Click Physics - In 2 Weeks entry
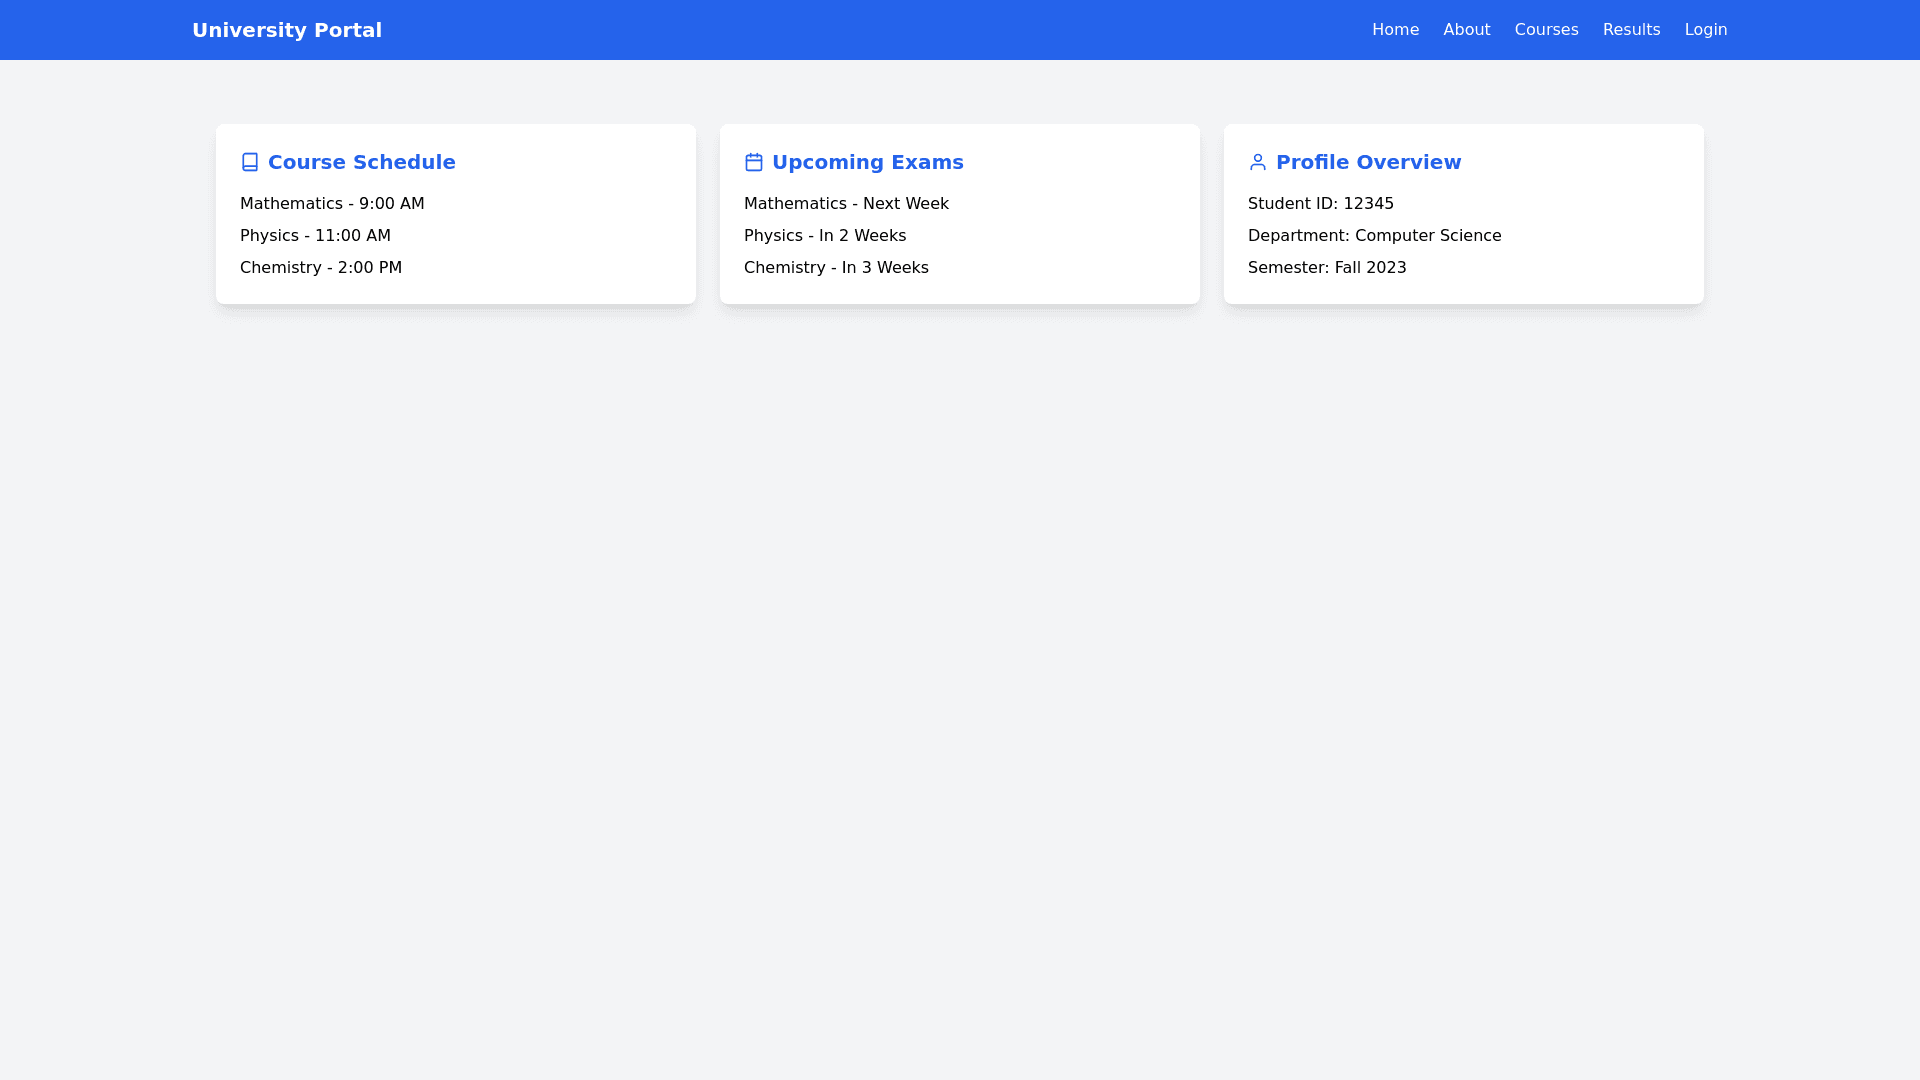The height and width of the screenshot is (1080, 1920). [825, 236]
